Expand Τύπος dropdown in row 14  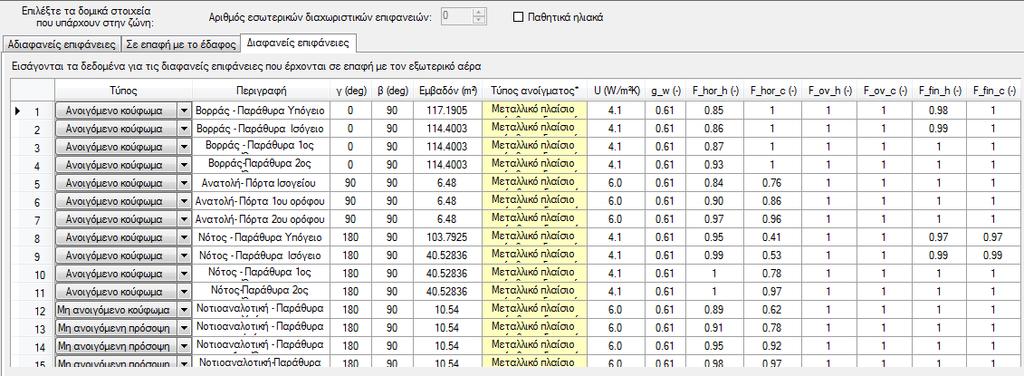coord(184,346)
